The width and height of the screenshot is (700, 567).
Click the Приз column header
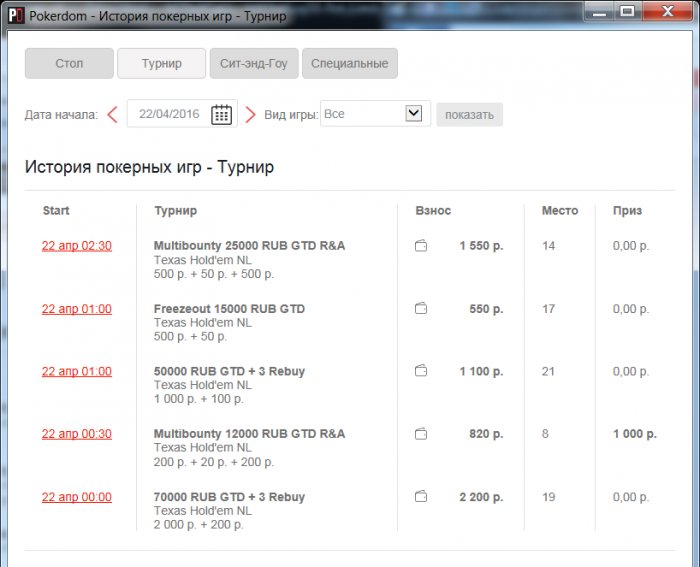[x=627, y=210]
